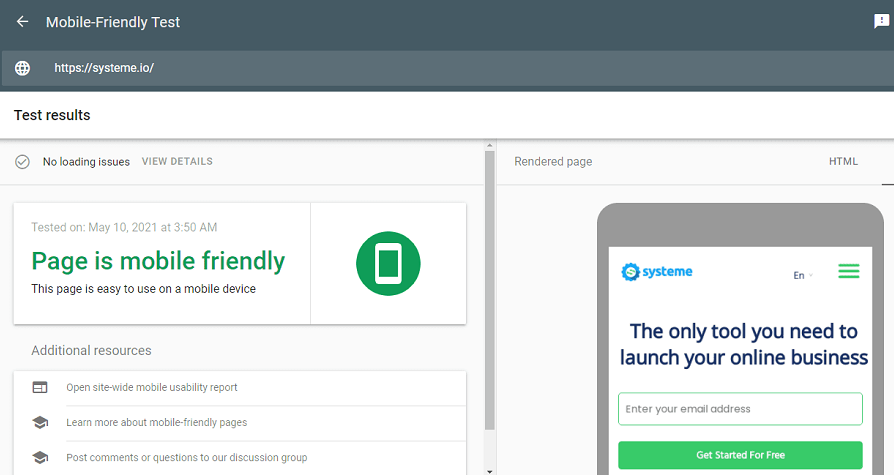Click the discussion group graduation cap icon
894x475 pixels.
pos(40,457)
